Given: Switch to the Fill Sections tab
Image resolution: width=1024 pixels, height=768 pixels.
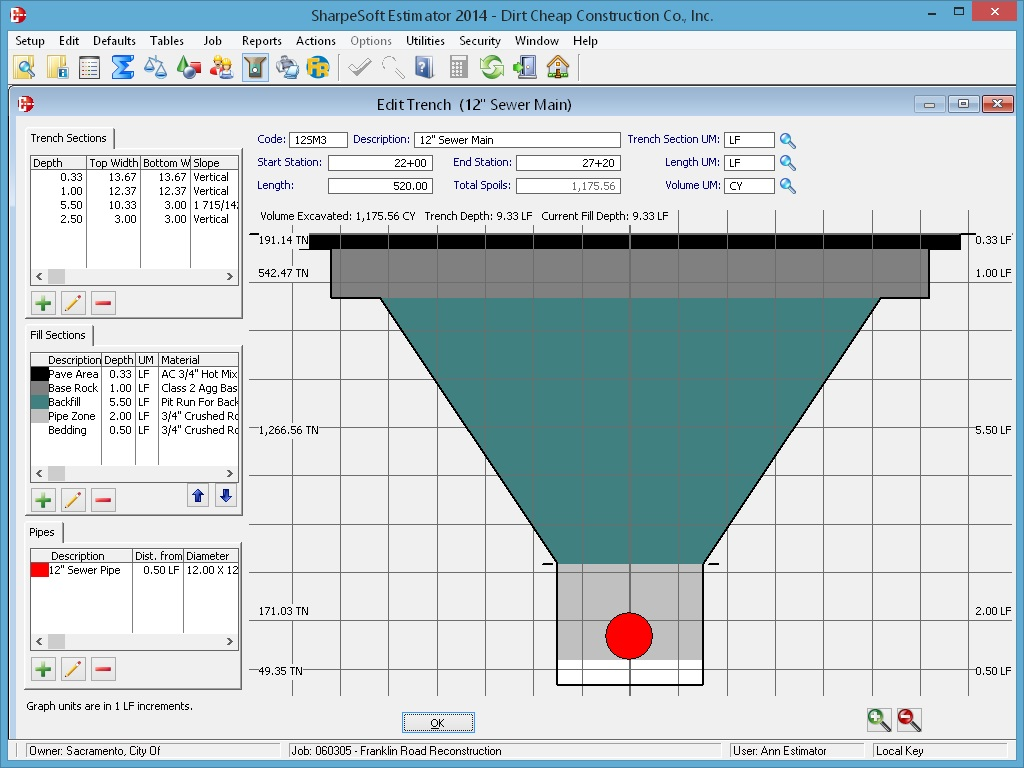Looking at the screenshot, I should [57, 335].
